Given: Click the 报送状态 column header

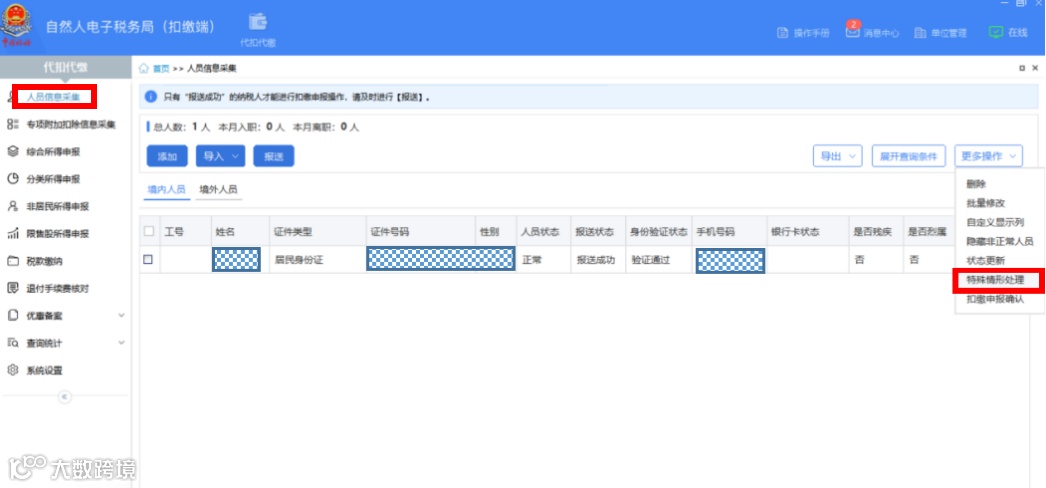Looking at the screenshot, I should click(x=596, y=231).
